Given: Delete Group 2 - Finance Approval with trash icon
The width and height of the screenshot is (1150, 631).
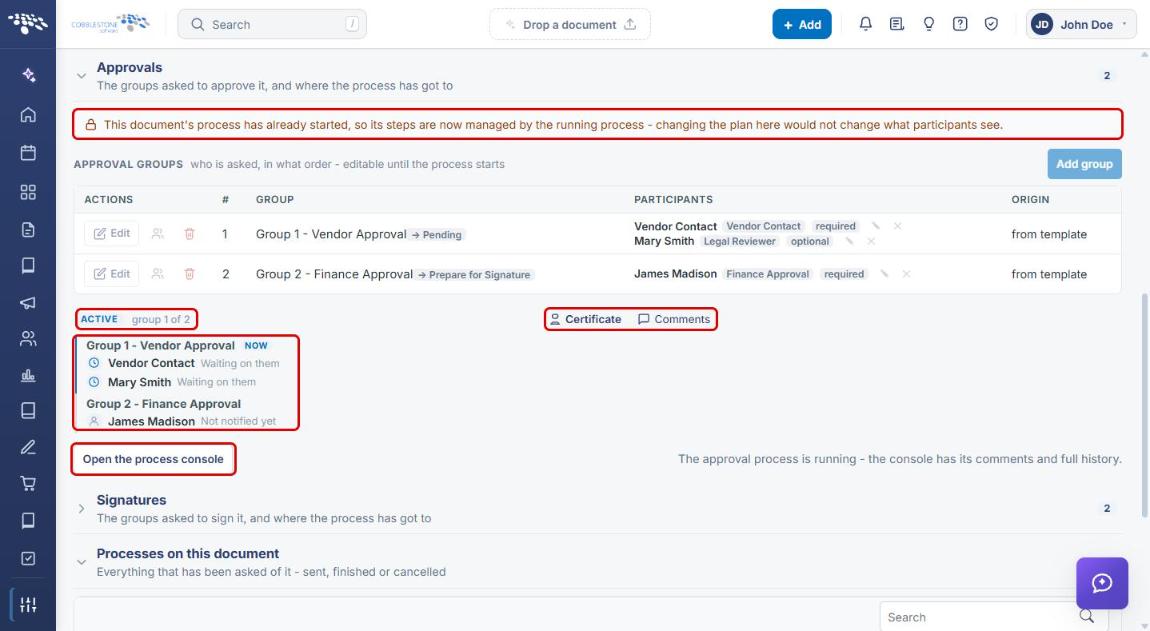Looking at the screenshot, I should click(189, 274).
